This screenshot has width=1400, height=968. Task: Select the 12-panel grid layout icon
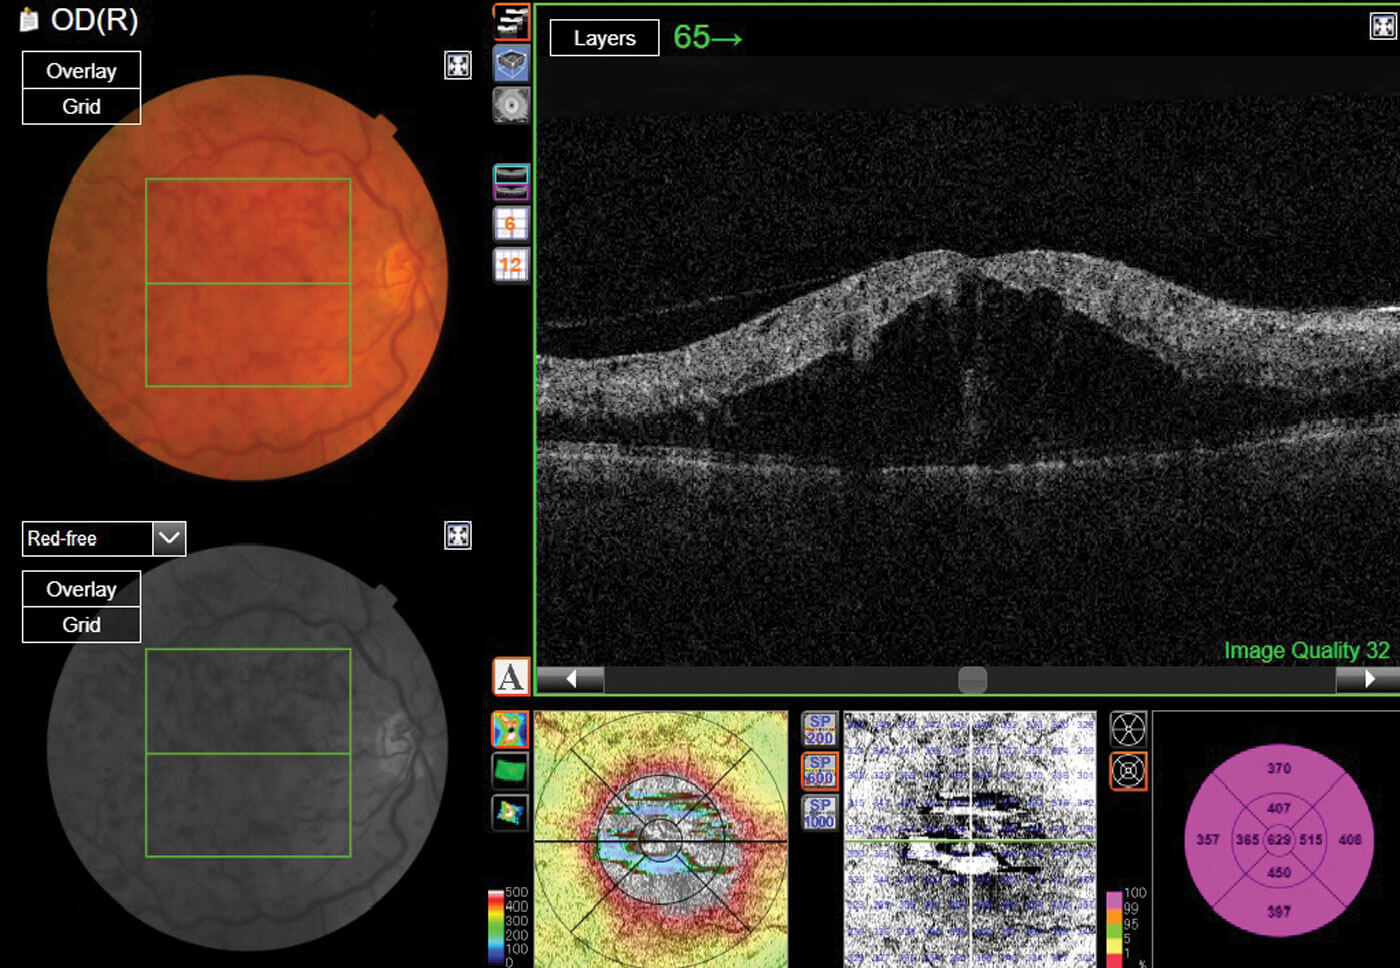pyautogui.click(x=511, y=265)
